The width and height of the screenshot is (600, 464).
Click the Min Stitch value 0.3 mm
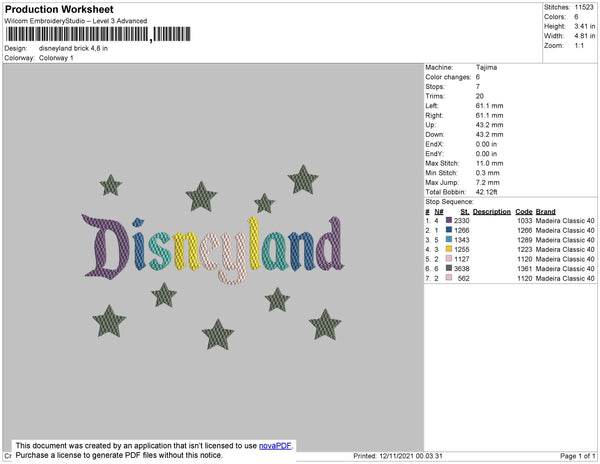click(488, 173)
